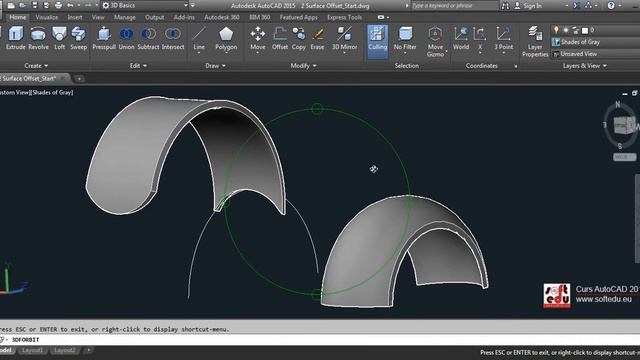Expand the Draw panel
This screenshot has height=360, width=640.
tap(216, 66)
